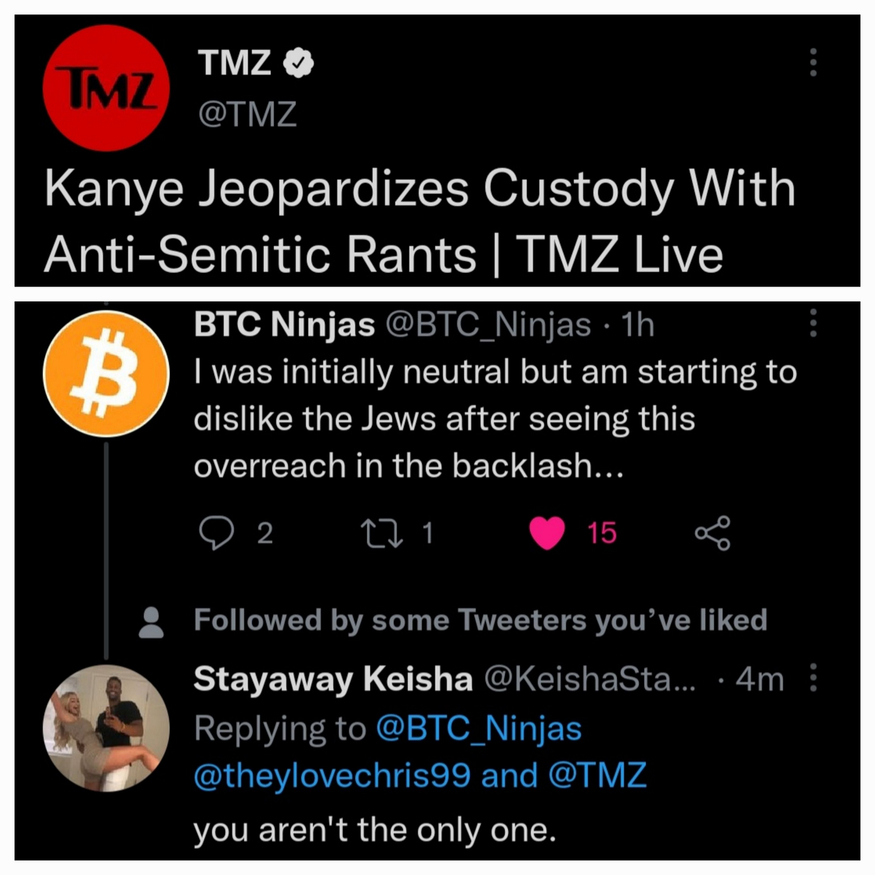Open the Stayaway Keisha display name
Screen dimensions: 875x875
tap(332, 680)
